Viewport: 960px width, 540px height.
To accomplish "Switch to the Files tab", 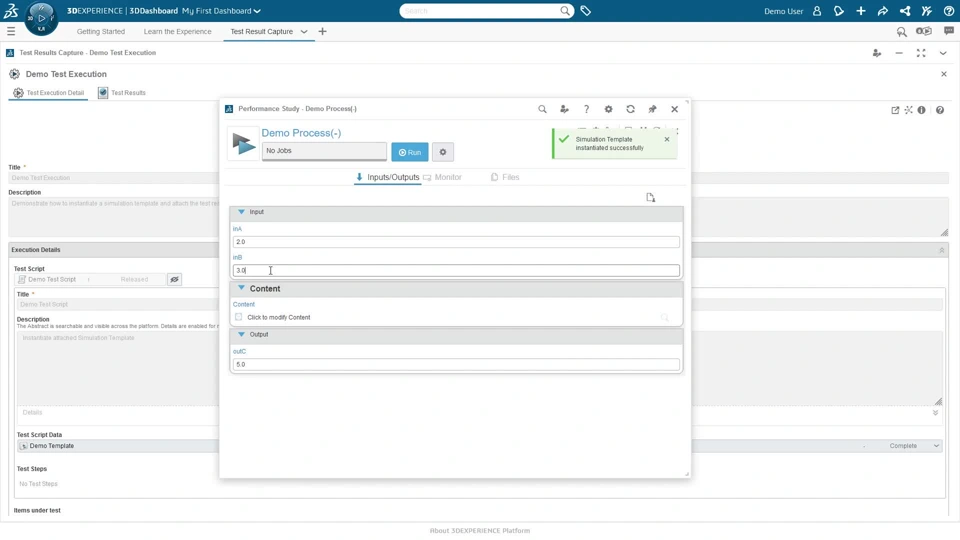I will [505, 177].
